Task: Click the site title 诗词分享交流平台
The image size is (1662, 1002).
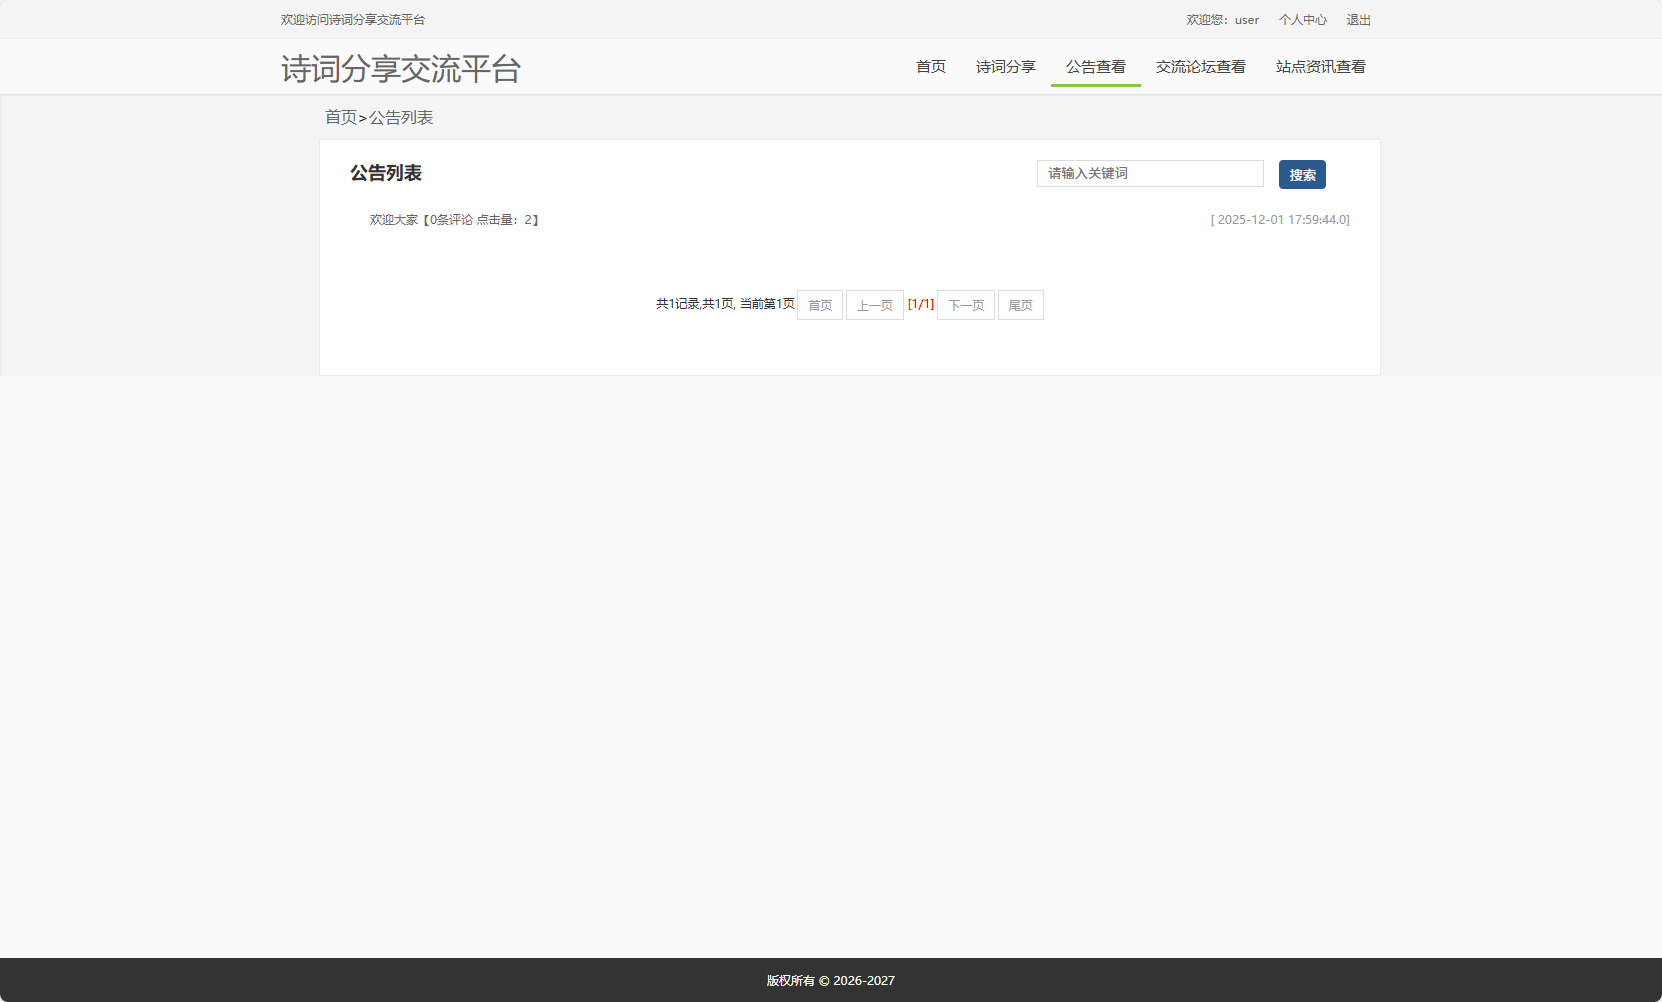Action: 401,68
